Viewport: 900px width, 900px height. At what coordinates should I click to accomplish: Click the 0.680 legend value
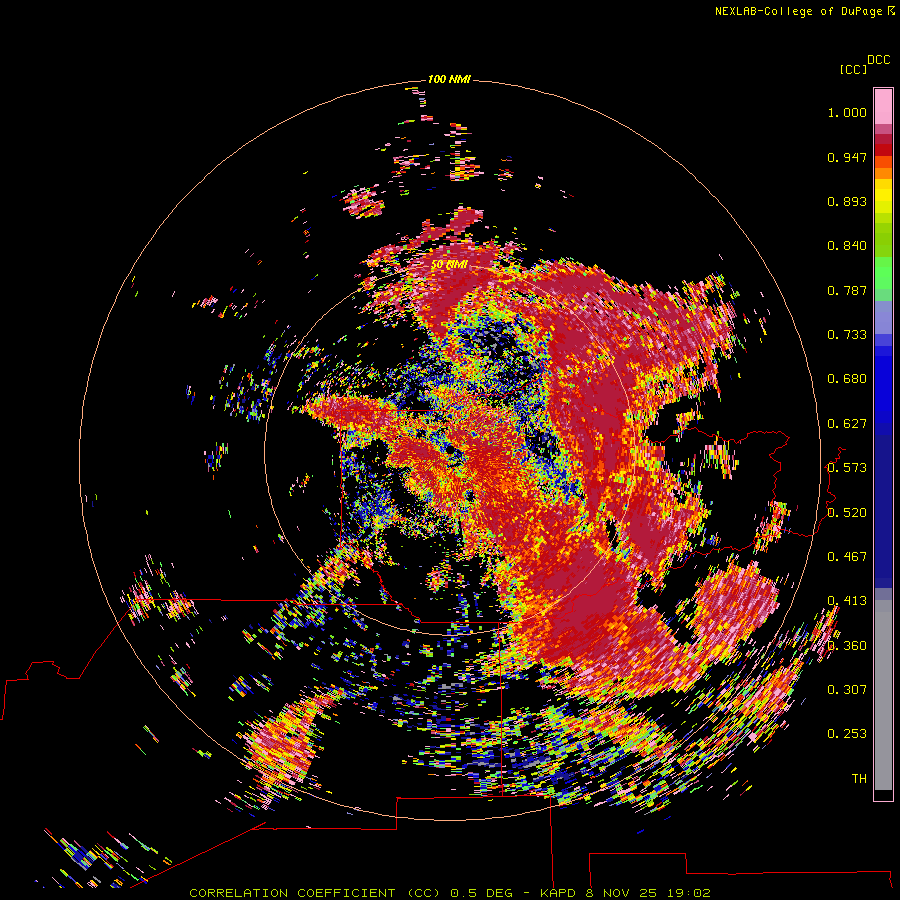[x=847, y=379]
